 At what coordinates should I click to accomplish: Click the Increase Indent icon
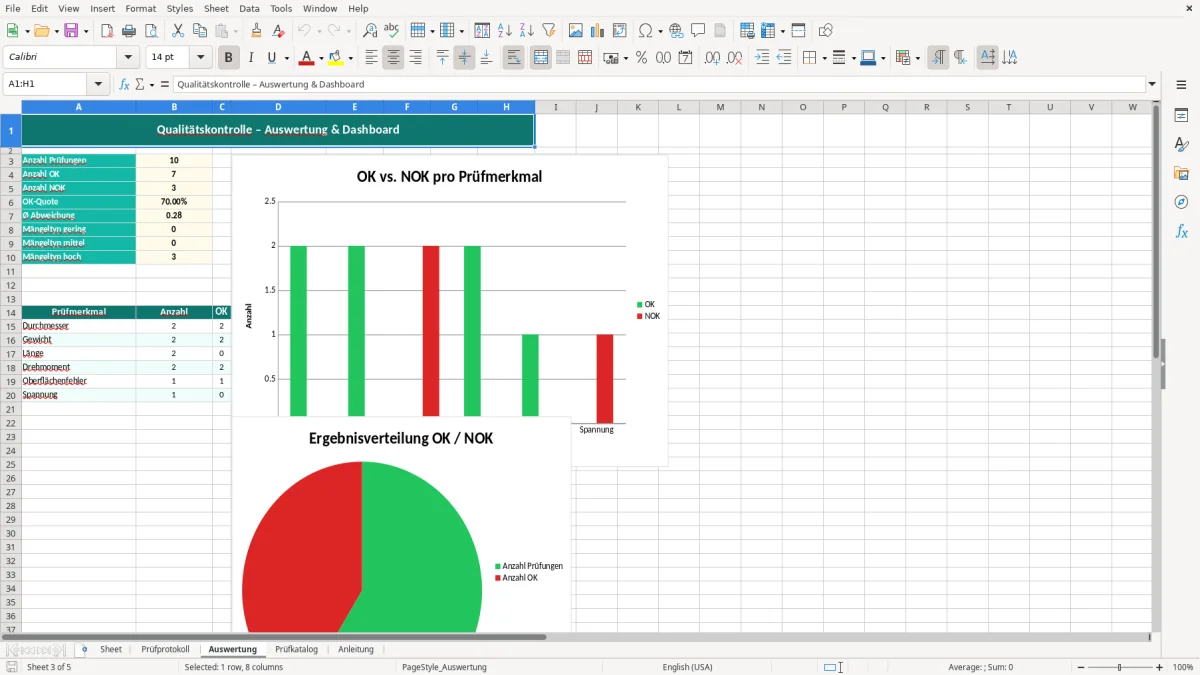coord(762,58)
